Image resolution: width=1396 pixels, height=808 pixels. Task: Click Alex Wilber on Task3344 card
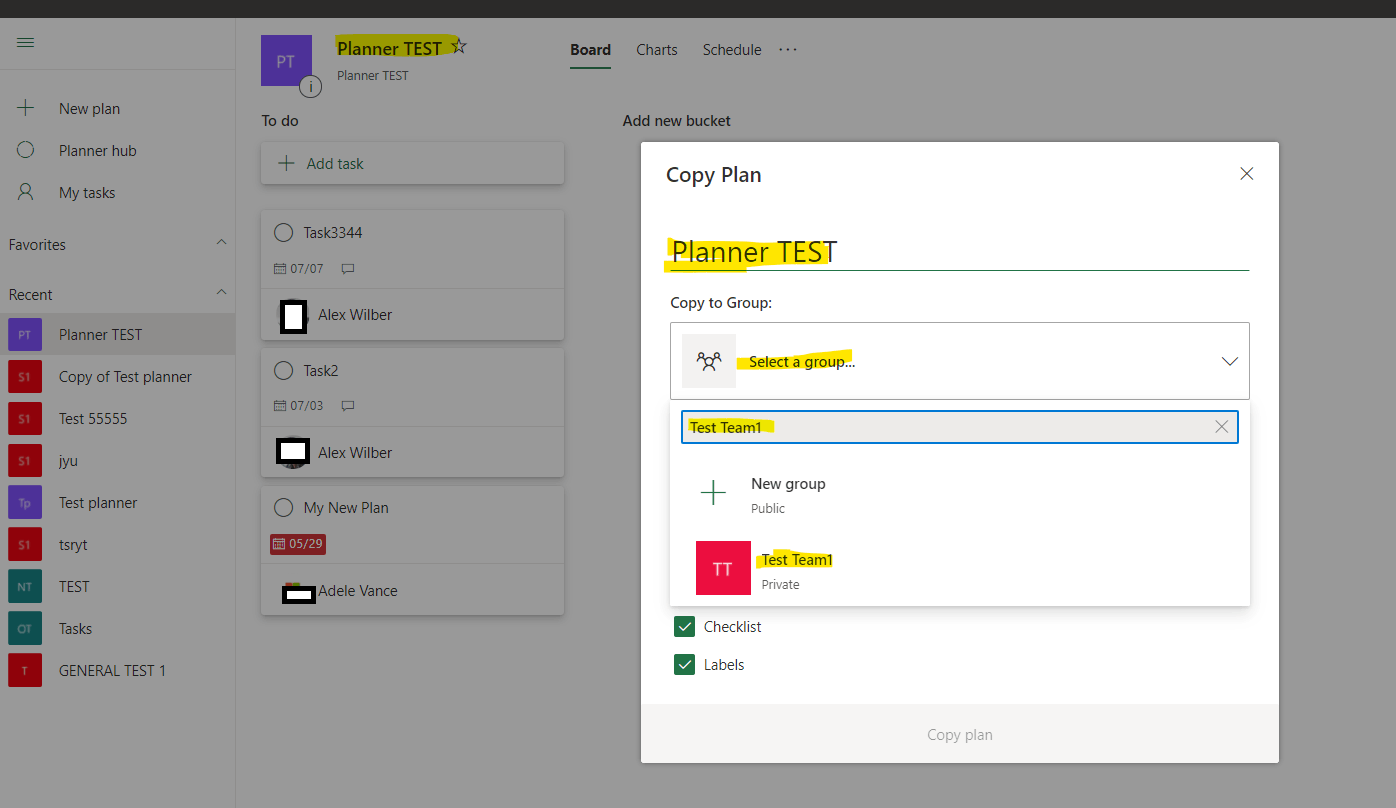(x=355, y=315)
